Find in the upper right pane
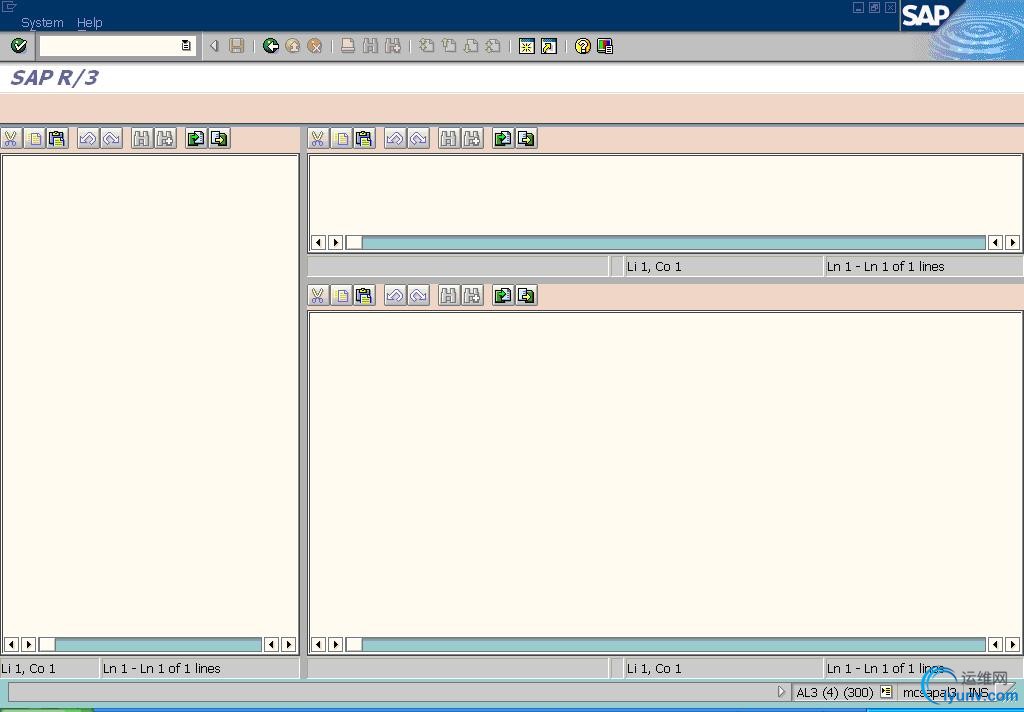 tap(449, 138)
